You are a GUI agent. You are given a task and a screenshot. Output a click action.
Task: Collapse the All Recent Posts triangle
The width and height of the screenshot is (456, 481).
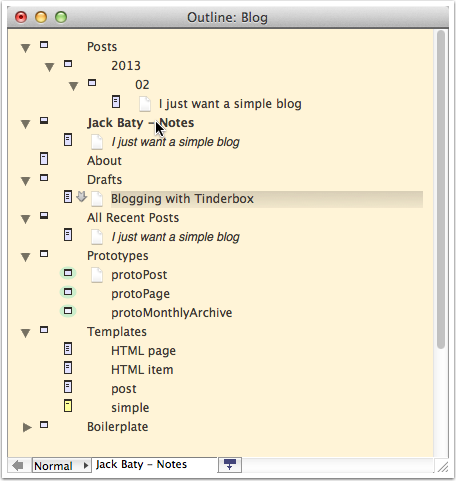click(x=25, y=219)
